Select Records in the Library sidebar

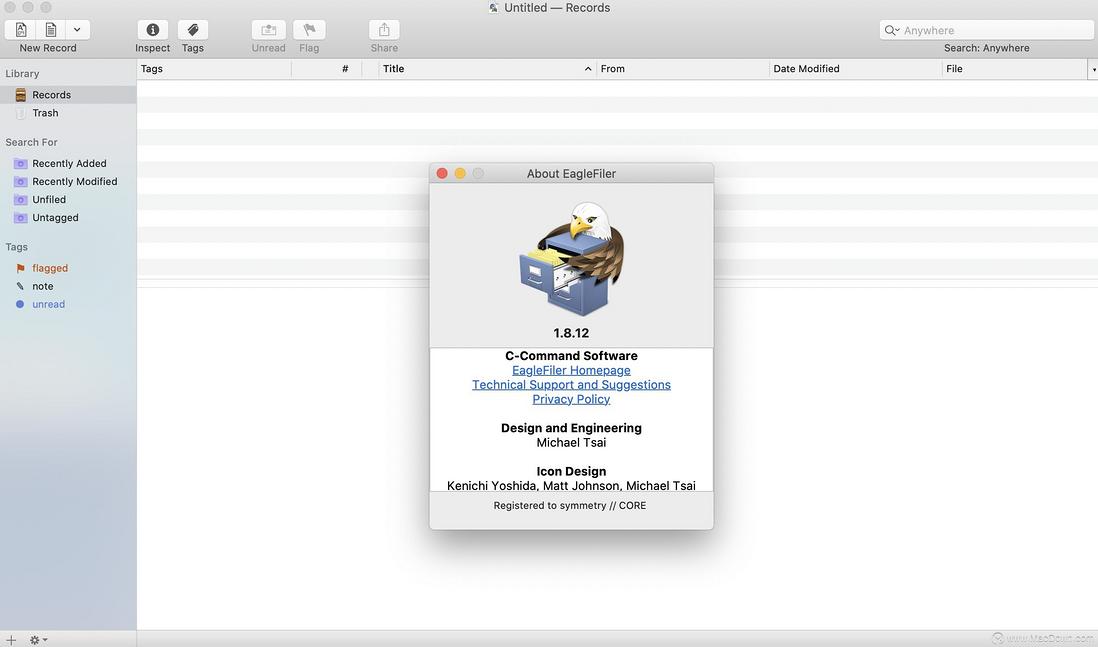coord(68,95)
